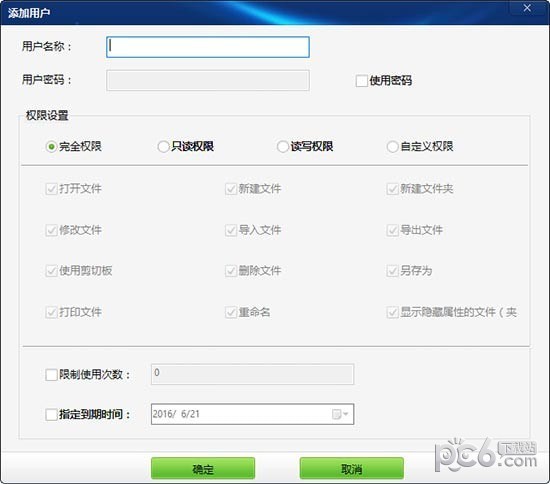Toggle the 打开文件 checkbox
550x484 pixels.
coord(51,189)
